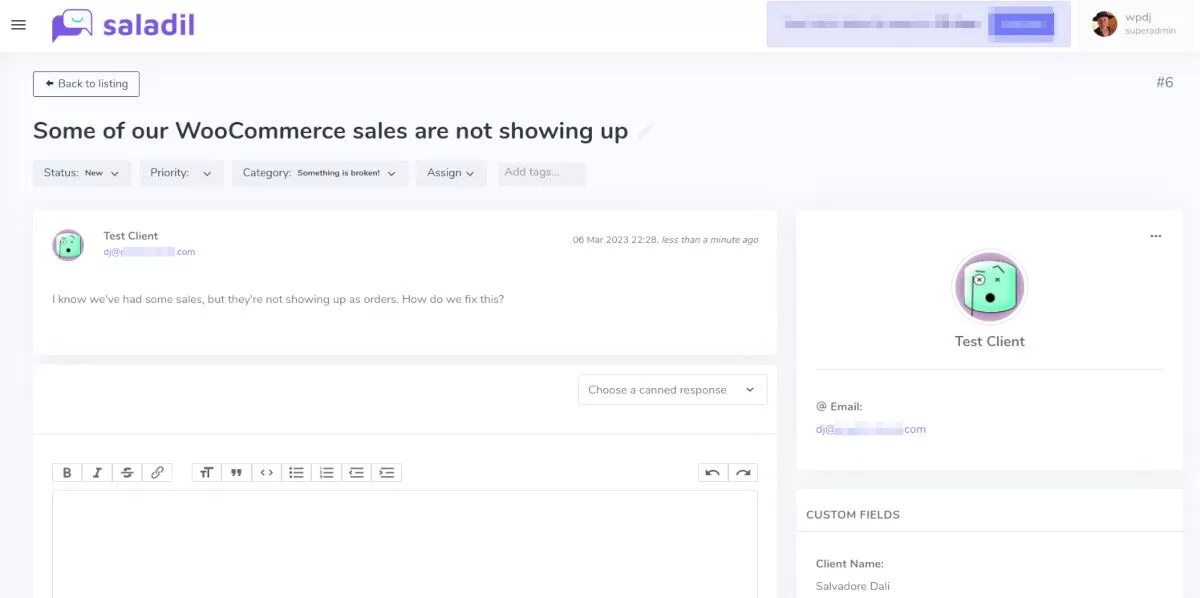This screenshot has width=1200, height=598.
Task: Open the hamburger navigation menu
Action: pos(18,25)
